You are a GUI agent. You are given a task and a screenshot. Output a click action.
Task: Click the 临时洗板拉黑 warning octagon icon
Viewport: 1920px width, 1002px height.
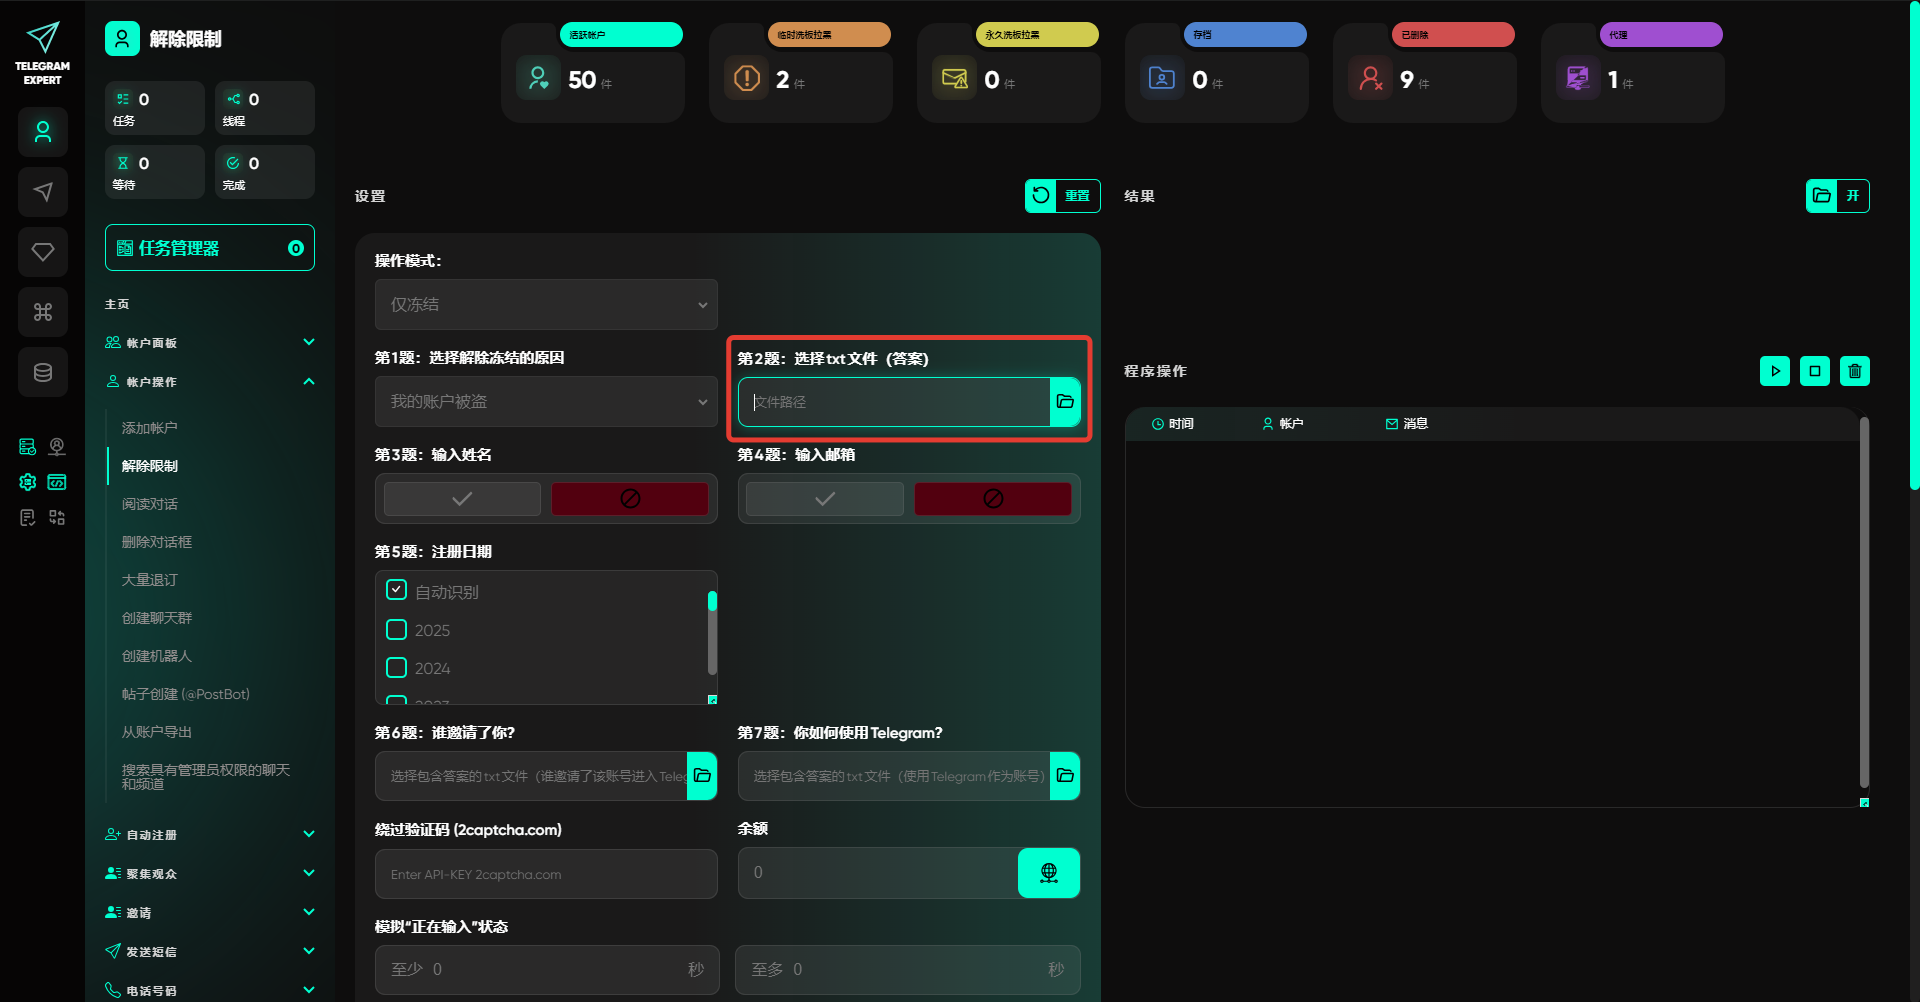click(746, 78)
